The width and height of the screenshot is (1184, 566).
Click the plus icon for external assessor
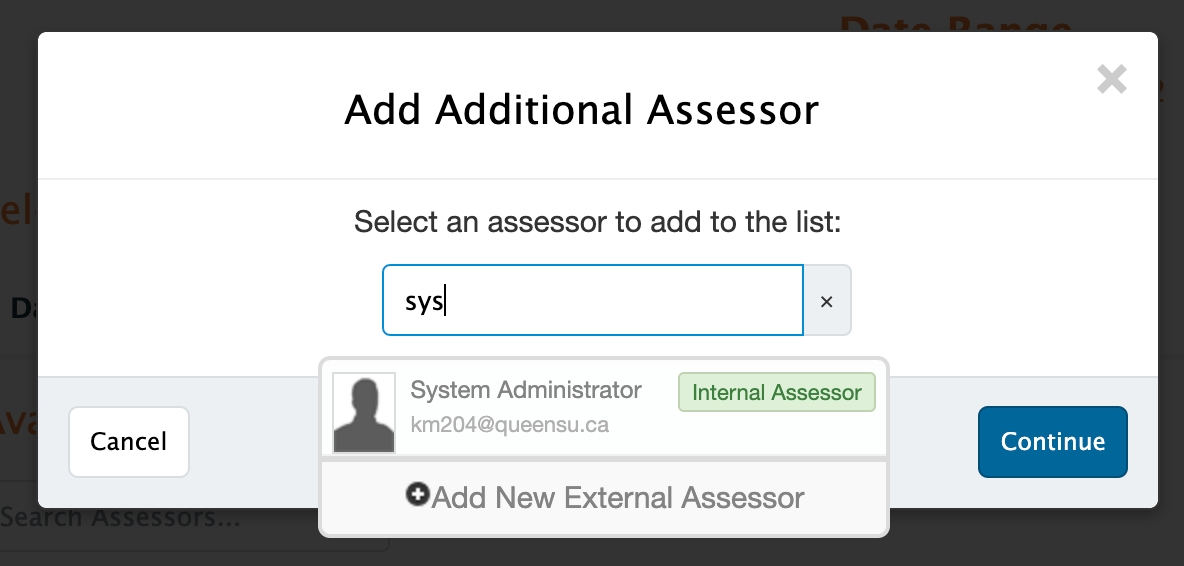tap(418, 494)
